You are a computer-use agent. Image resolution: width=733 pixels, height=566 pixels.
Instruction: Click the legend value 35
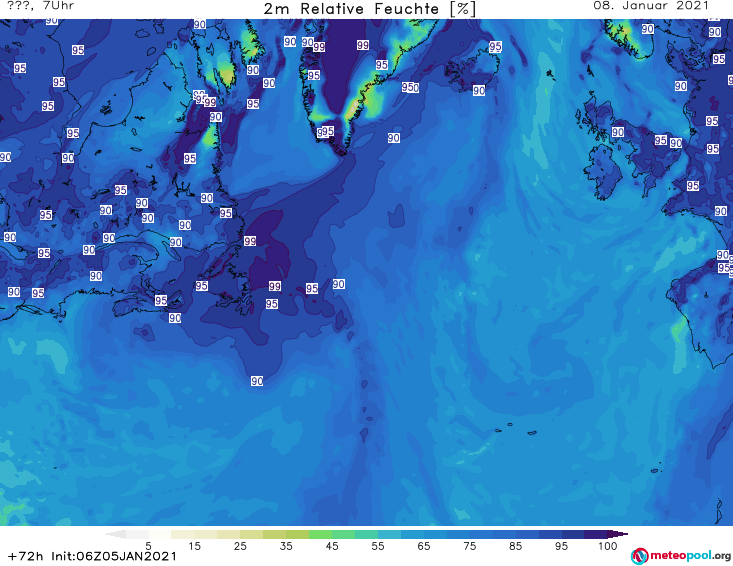click(x=286, y=546)
